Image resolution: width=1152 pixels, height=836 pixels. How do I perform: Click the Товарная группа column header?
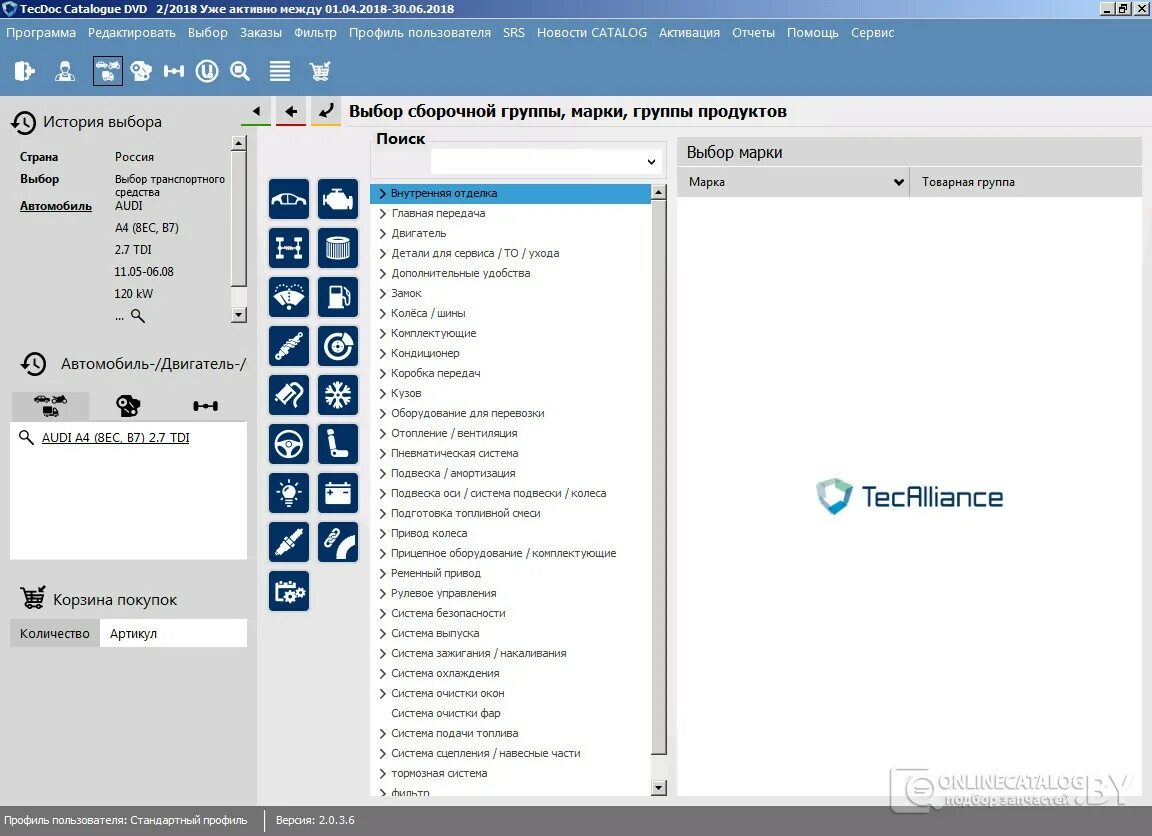(1026, 182)
